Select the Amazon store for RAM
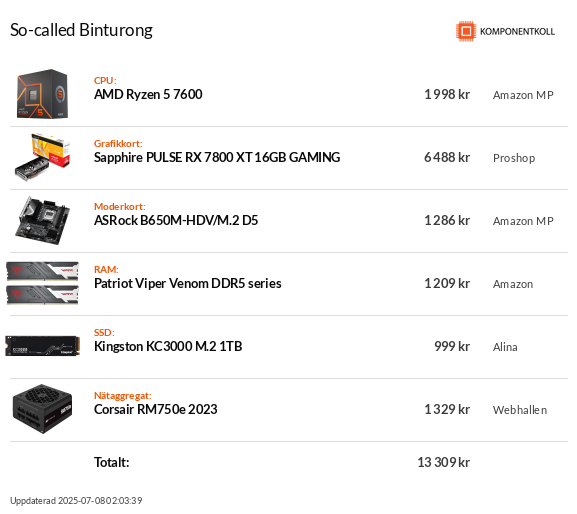The width and height of the screenshot is (577, 514). tap(513, 284)
